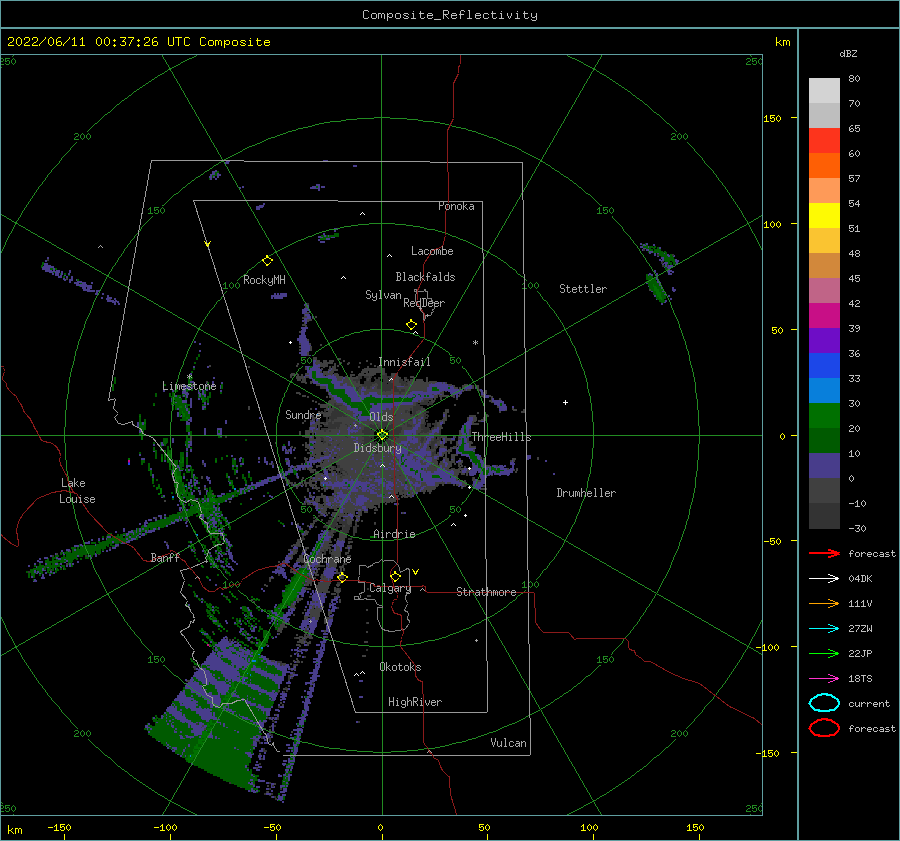The image size is (900, 841).
Task: Click the Sylvan label
Action: point(383,295)
